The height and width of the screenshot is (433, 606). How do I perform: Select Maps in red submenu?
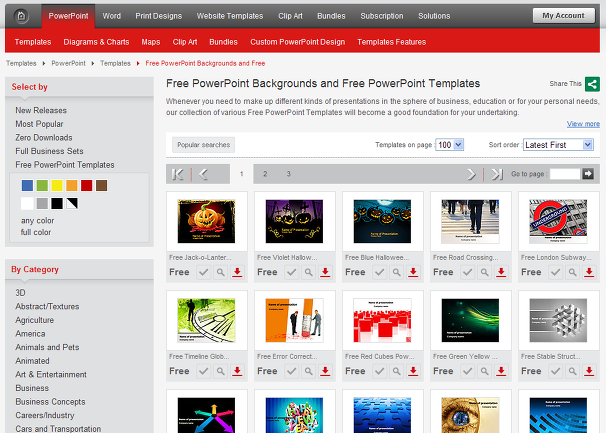151,42
